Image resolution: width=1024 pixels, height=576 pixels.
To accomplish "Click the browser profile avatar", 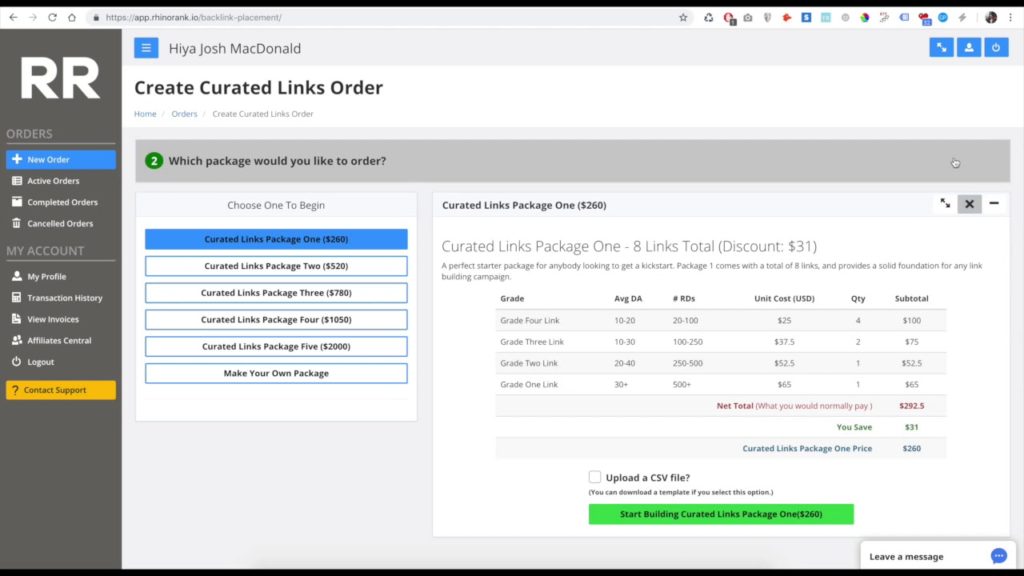I will (991, 18).
